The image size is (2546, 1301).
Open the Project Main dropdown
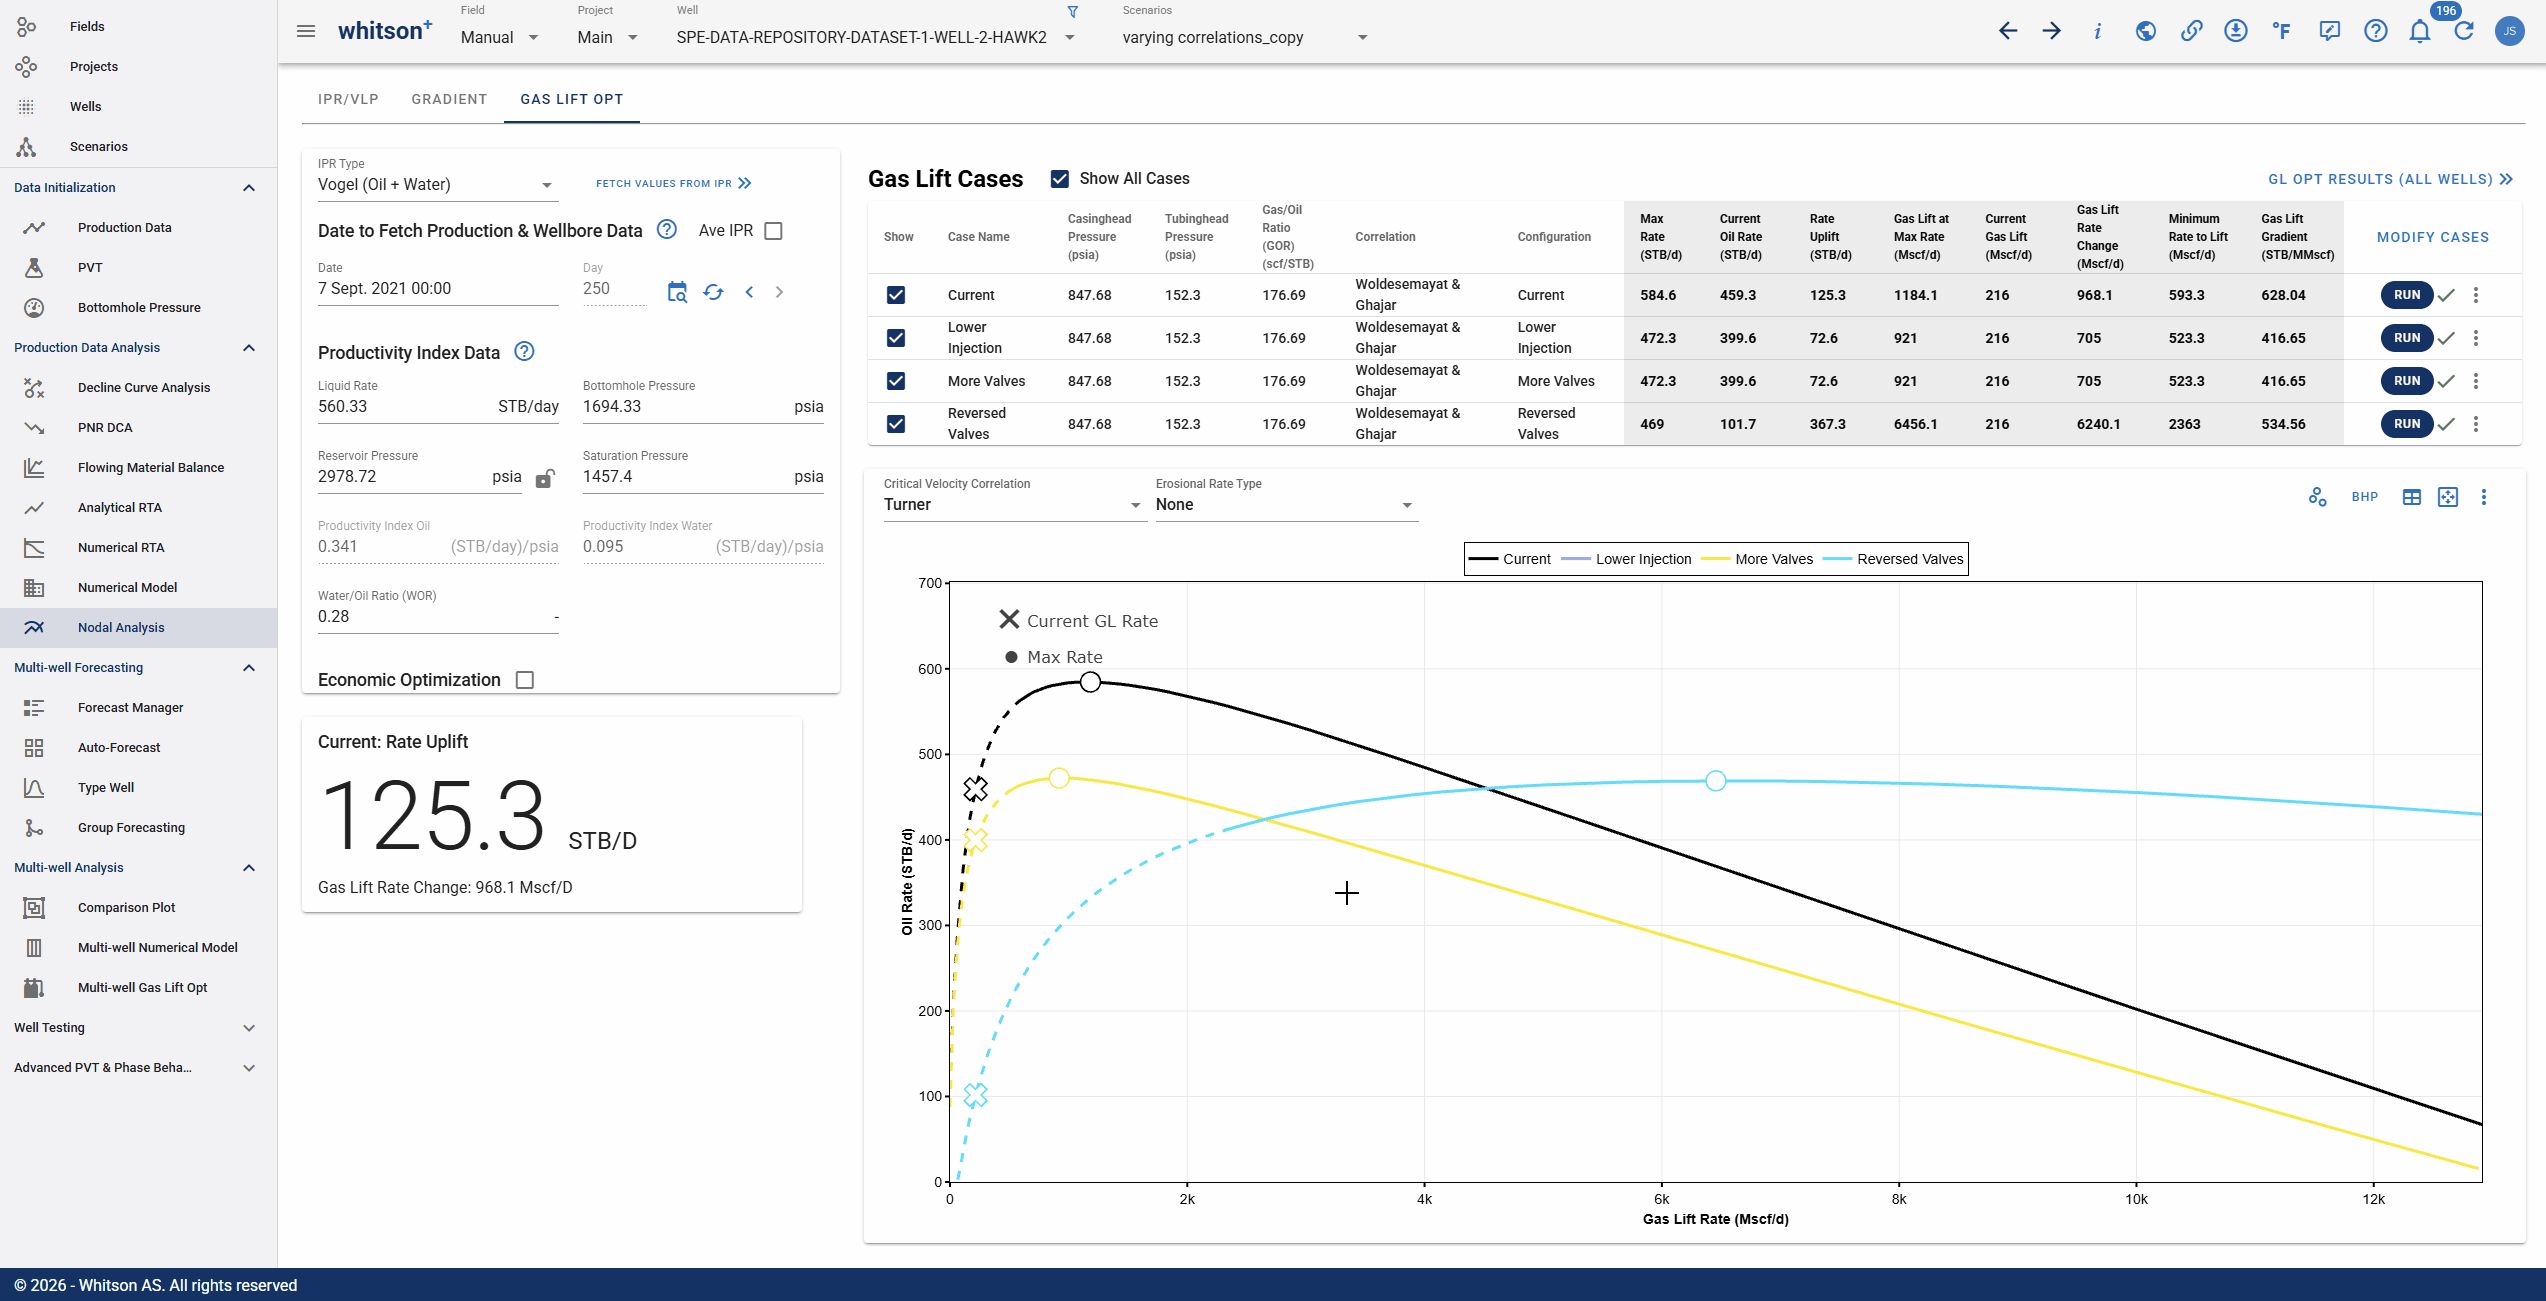coord(607,37)
